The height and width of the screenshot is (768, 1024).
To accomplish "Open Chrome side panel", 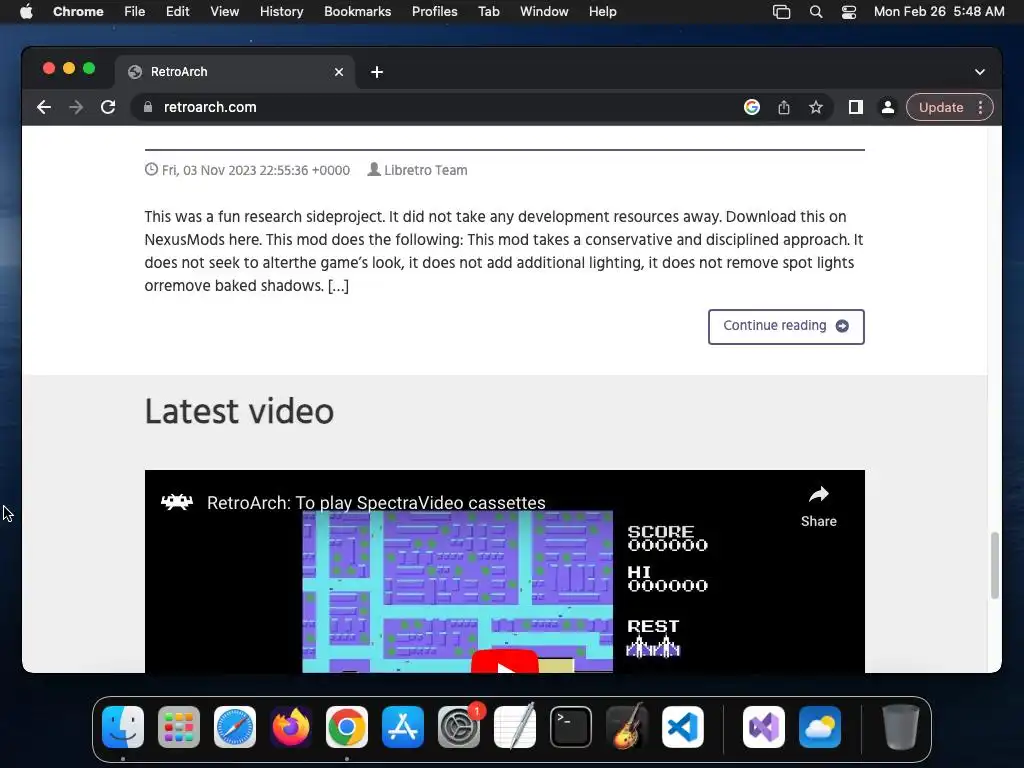I will click(x=856, y=107).
